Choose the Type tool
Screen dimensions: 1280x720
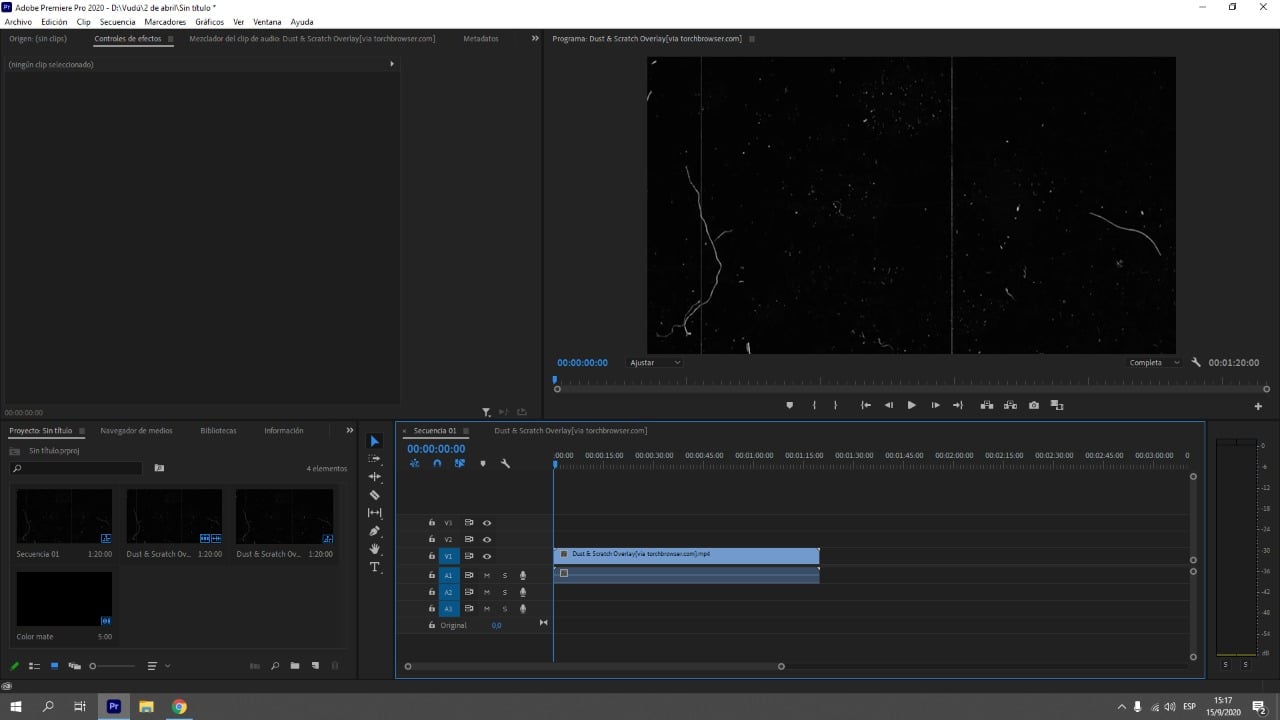point(375,566)
